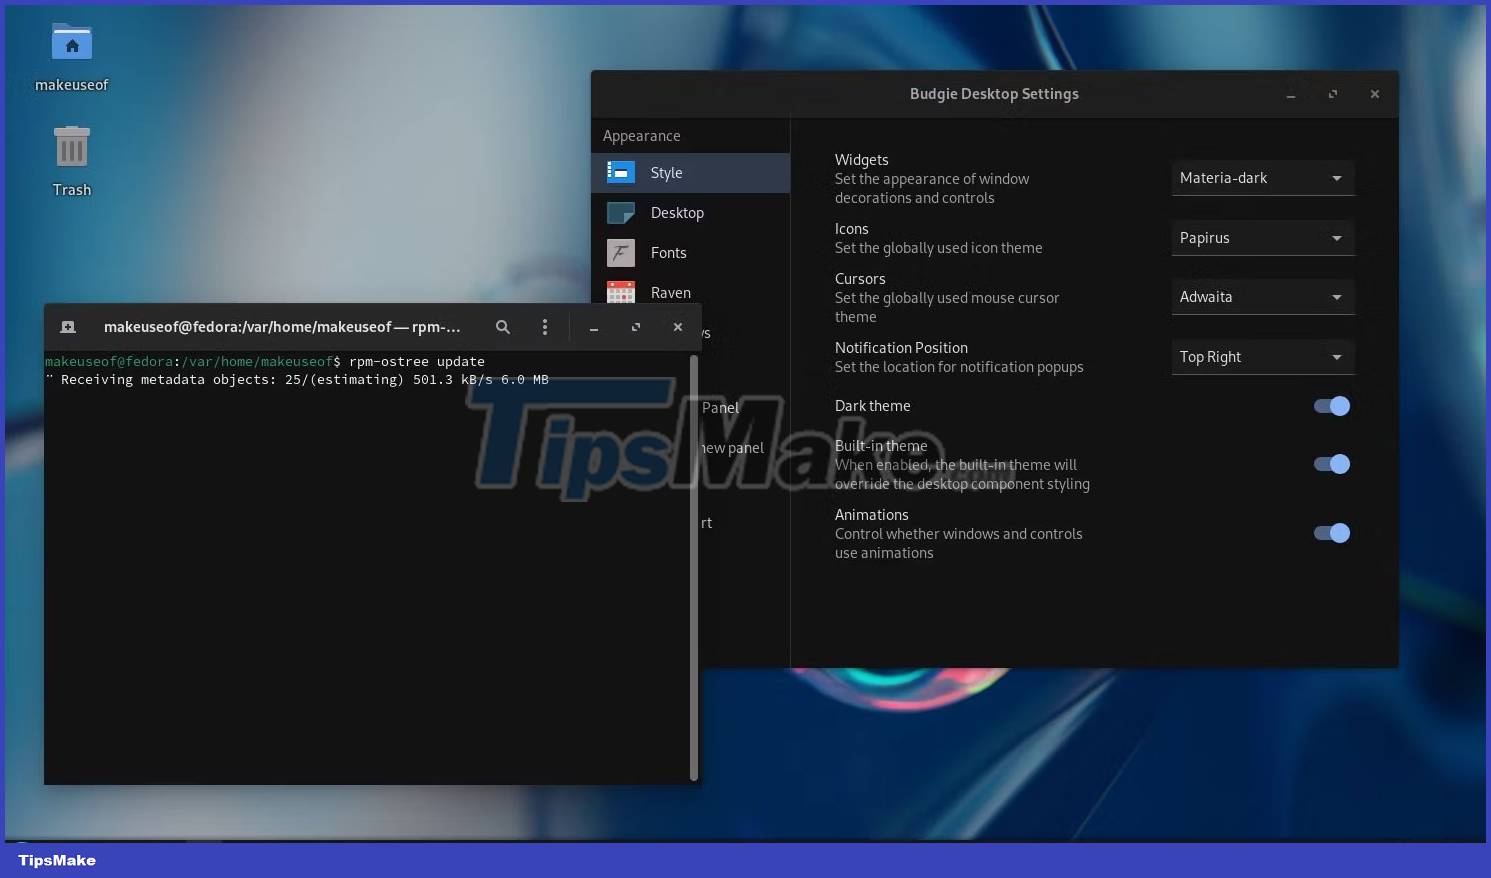Image resolution: width=1491 pixels, height=878 pixels.
Task: Change Notification Position from Top Right
Action: click(1262, 357)
